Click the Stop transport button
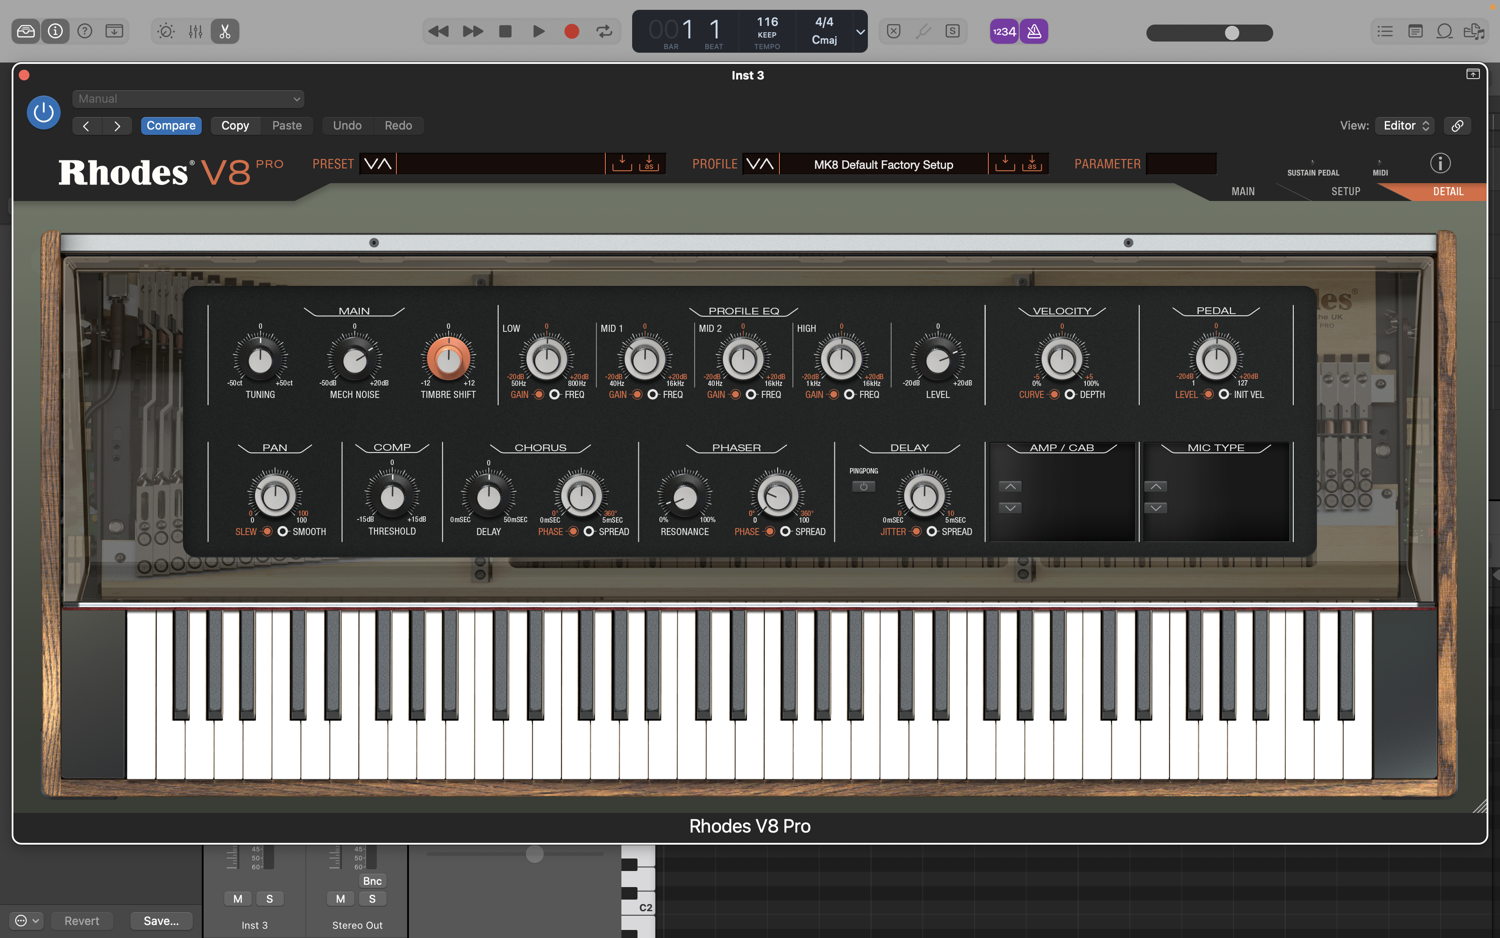 coord(506,31)
